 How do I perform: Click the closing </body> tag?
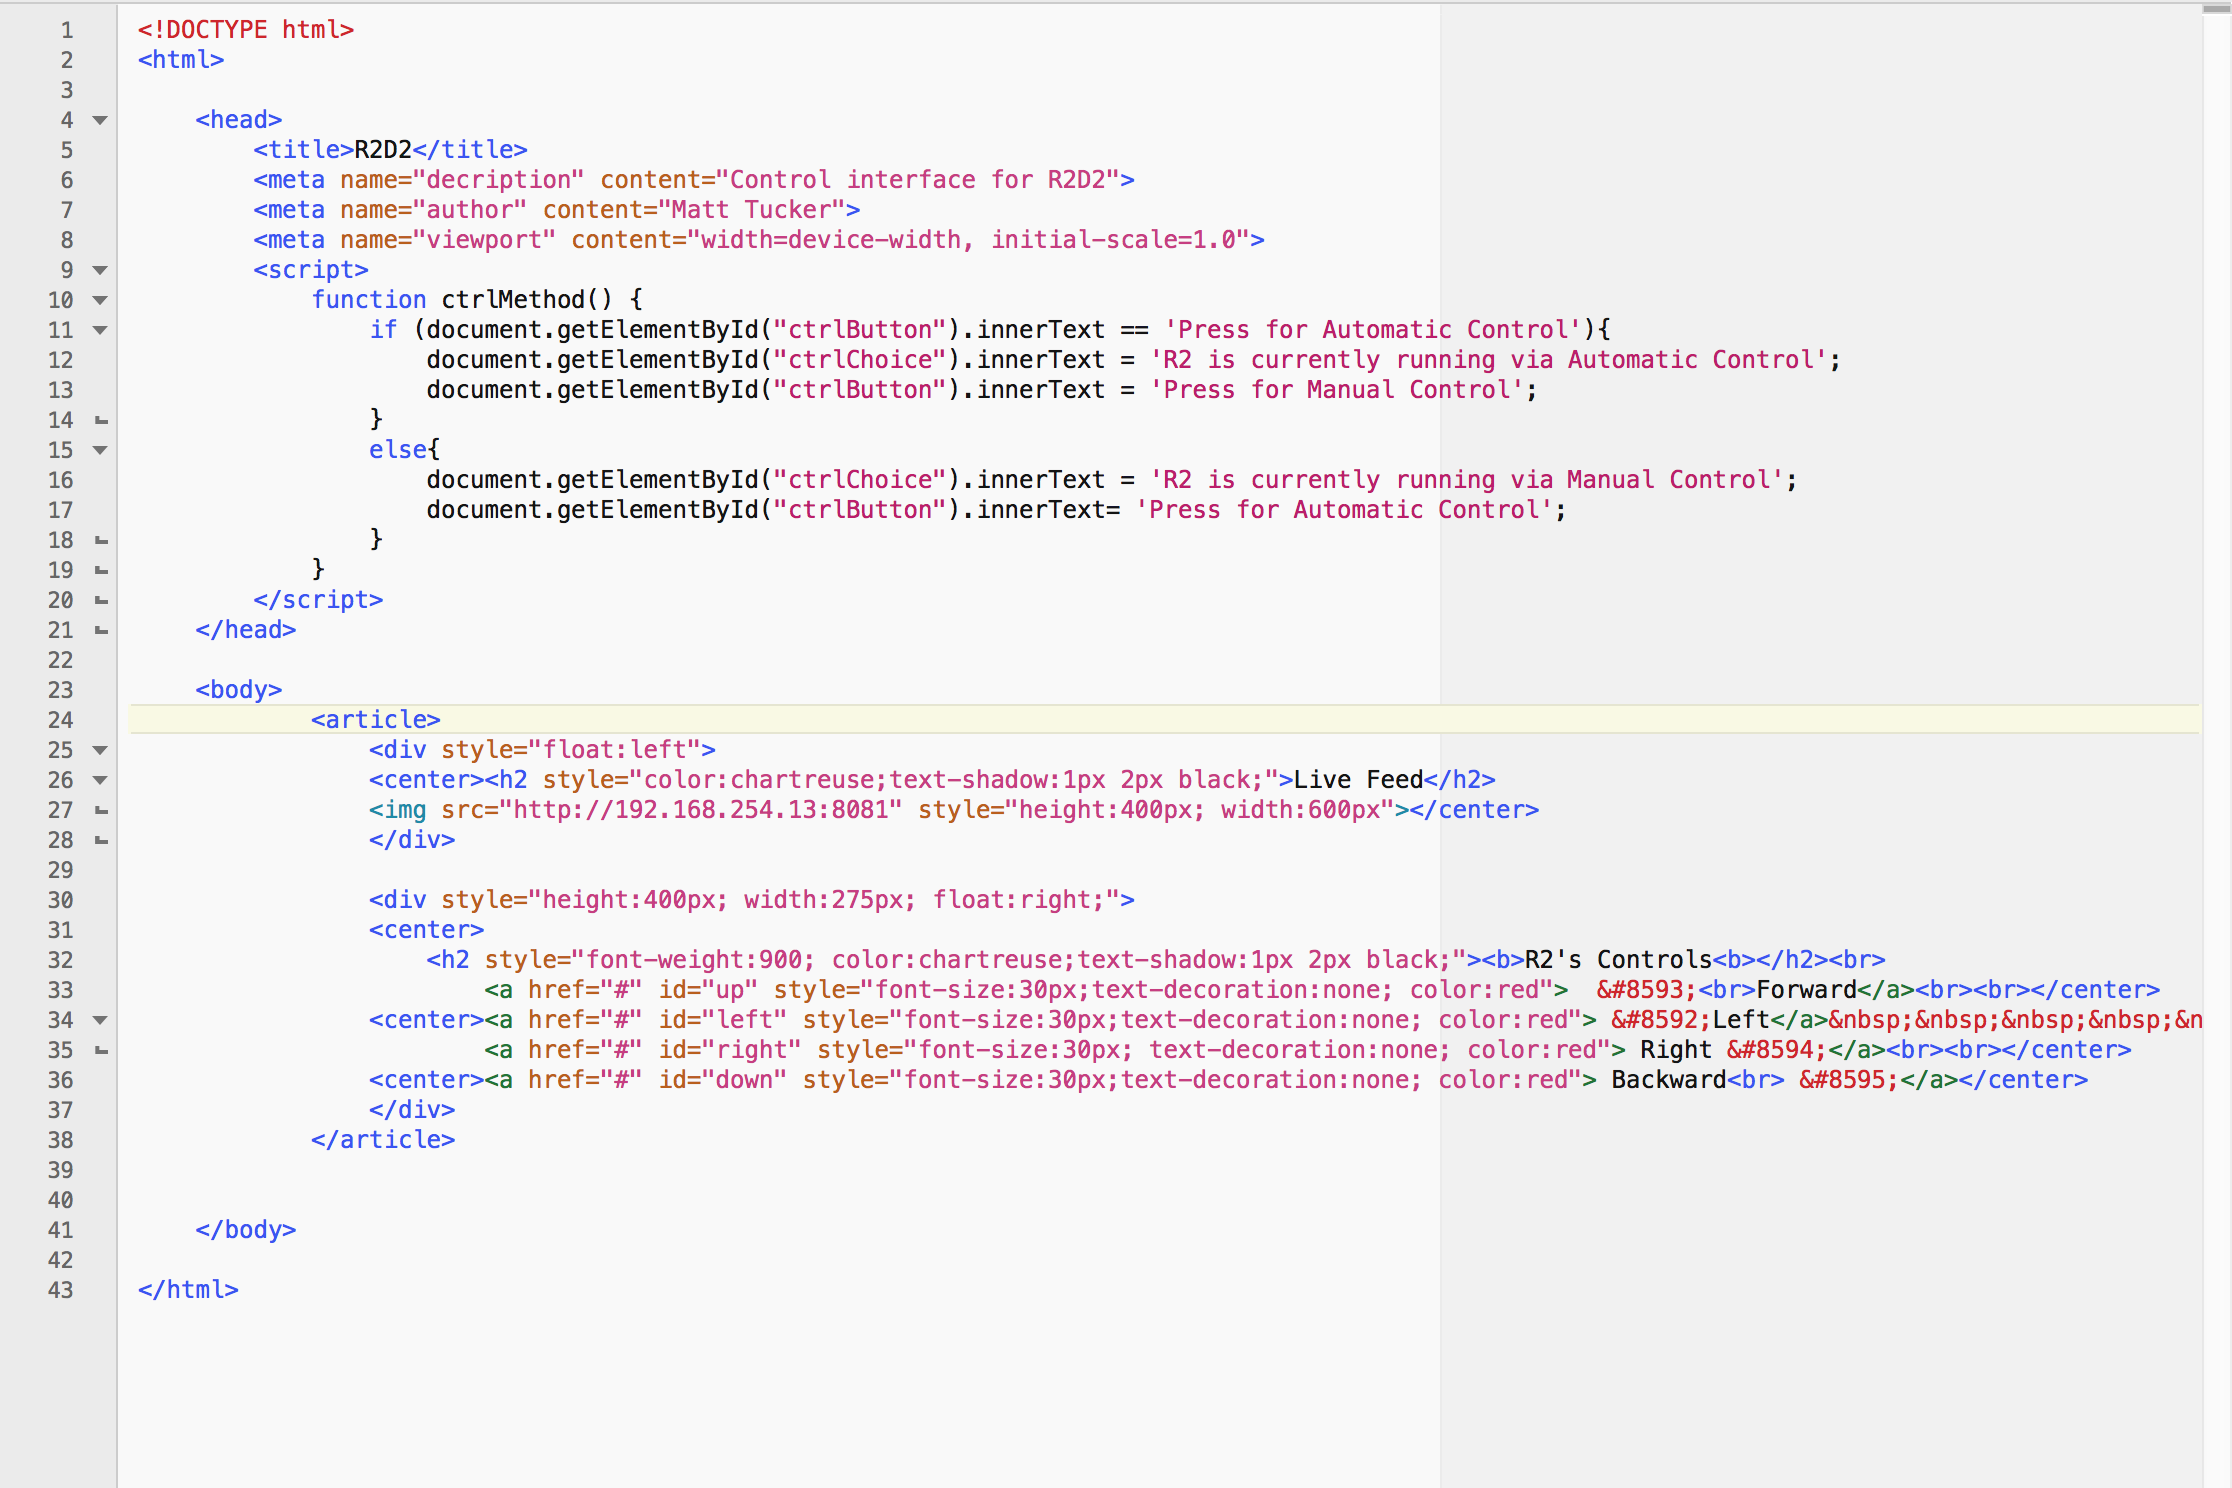pos(246,1230)
